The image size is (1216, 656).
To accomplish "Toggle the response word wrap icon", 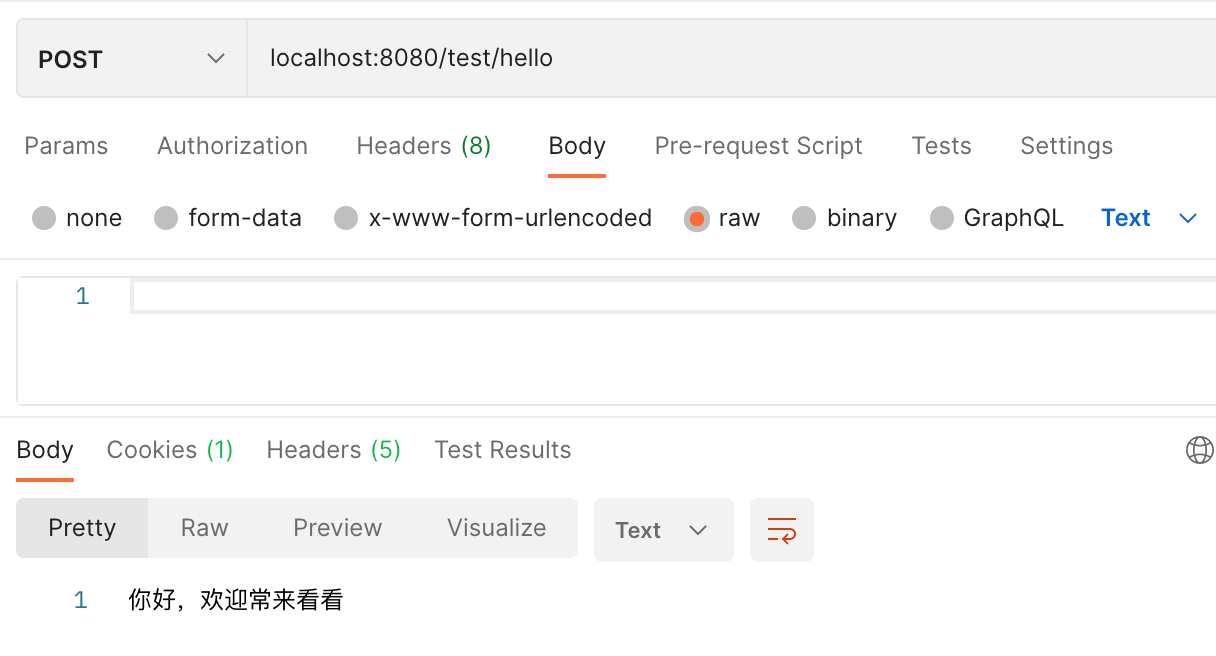I will pyautogui.click(x=782, y=530).
